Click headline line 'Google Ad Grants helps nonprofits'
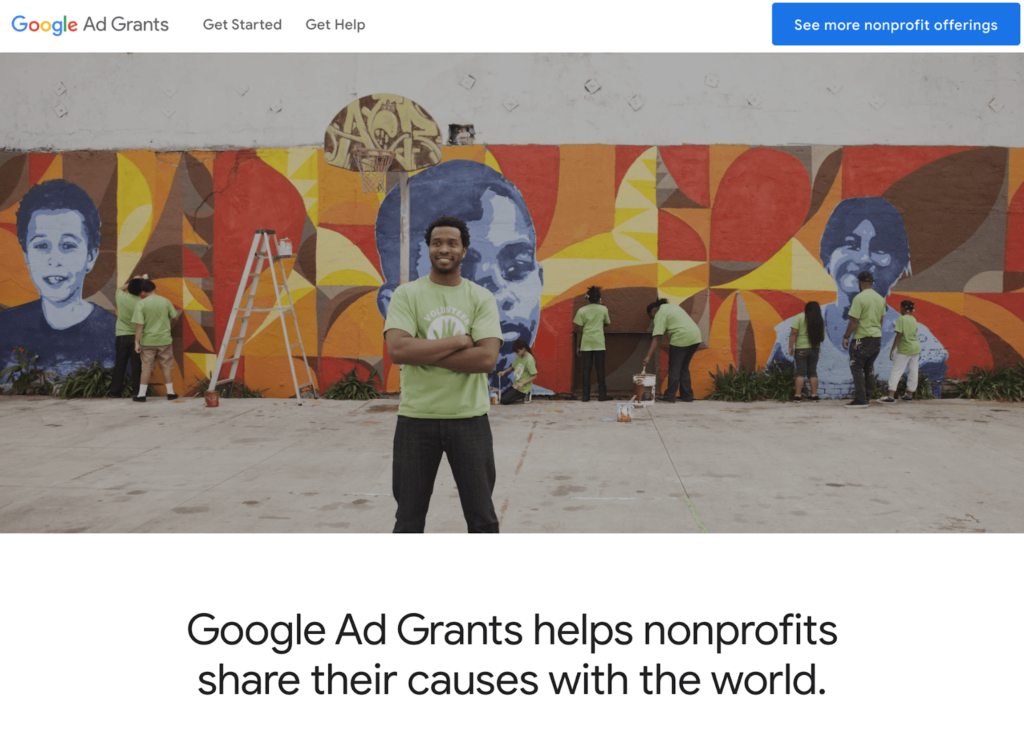 512,631
